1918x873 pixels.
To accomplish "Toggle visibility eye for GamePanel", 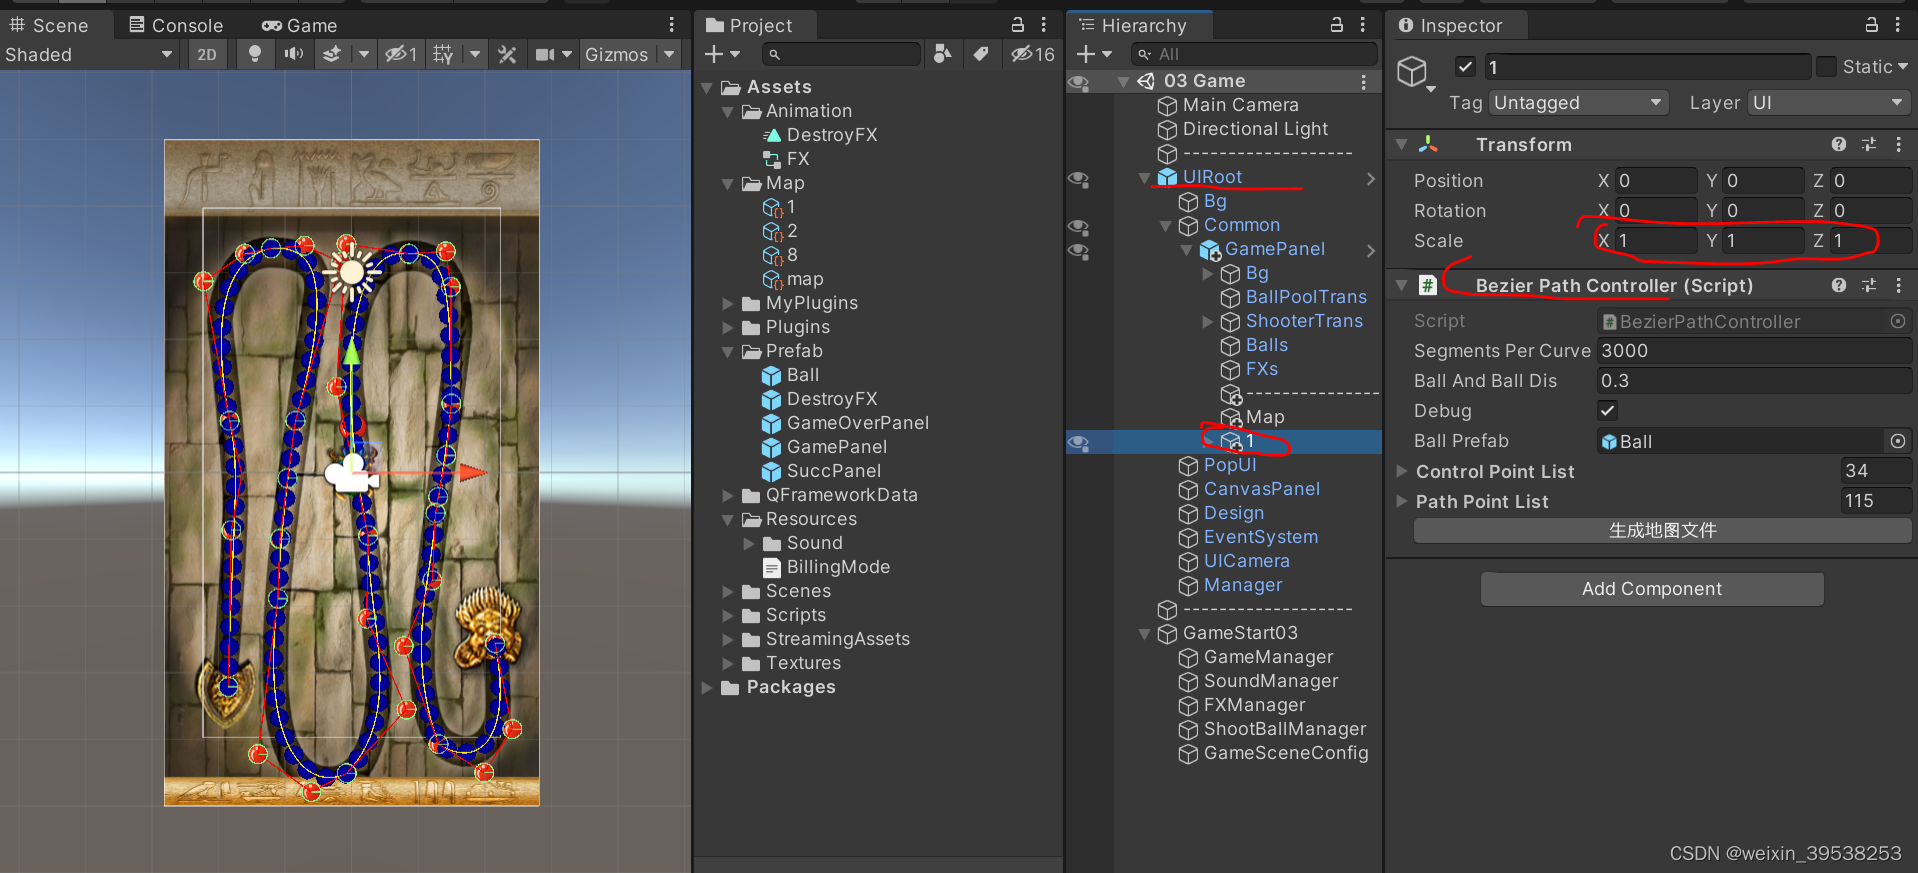I will tap(1079, 251).
